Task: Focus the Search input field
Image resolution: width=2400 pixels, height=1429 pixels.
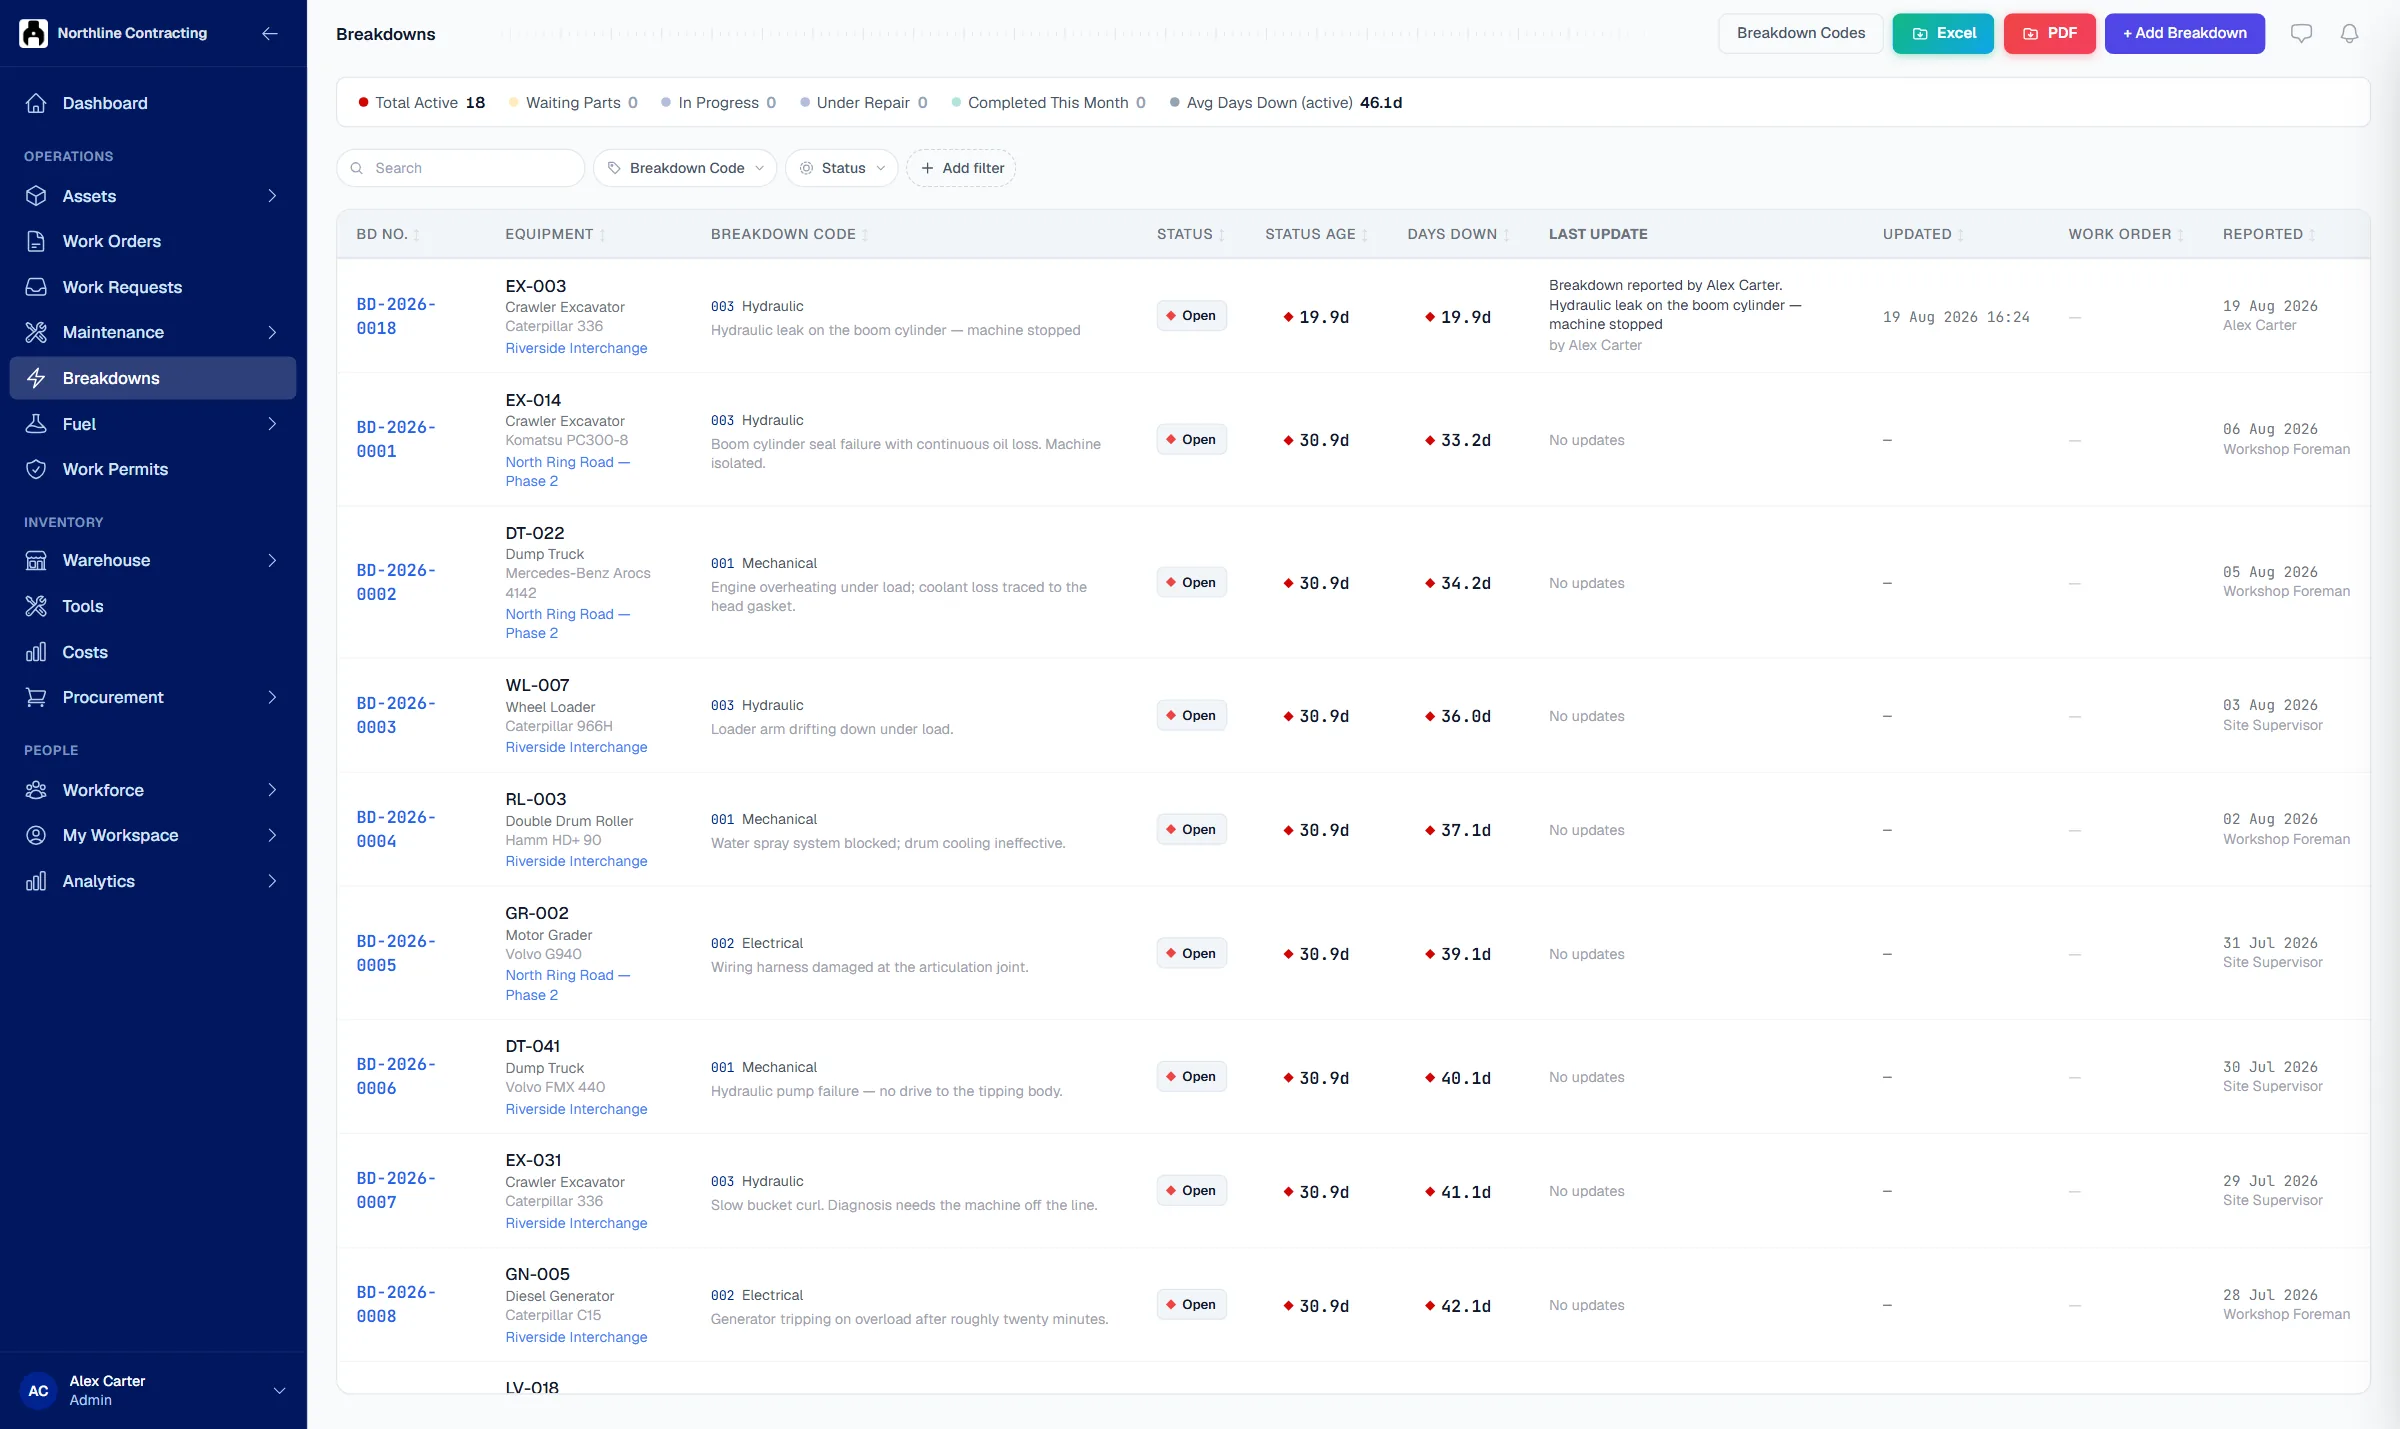Action: click(x=460, y=168)
